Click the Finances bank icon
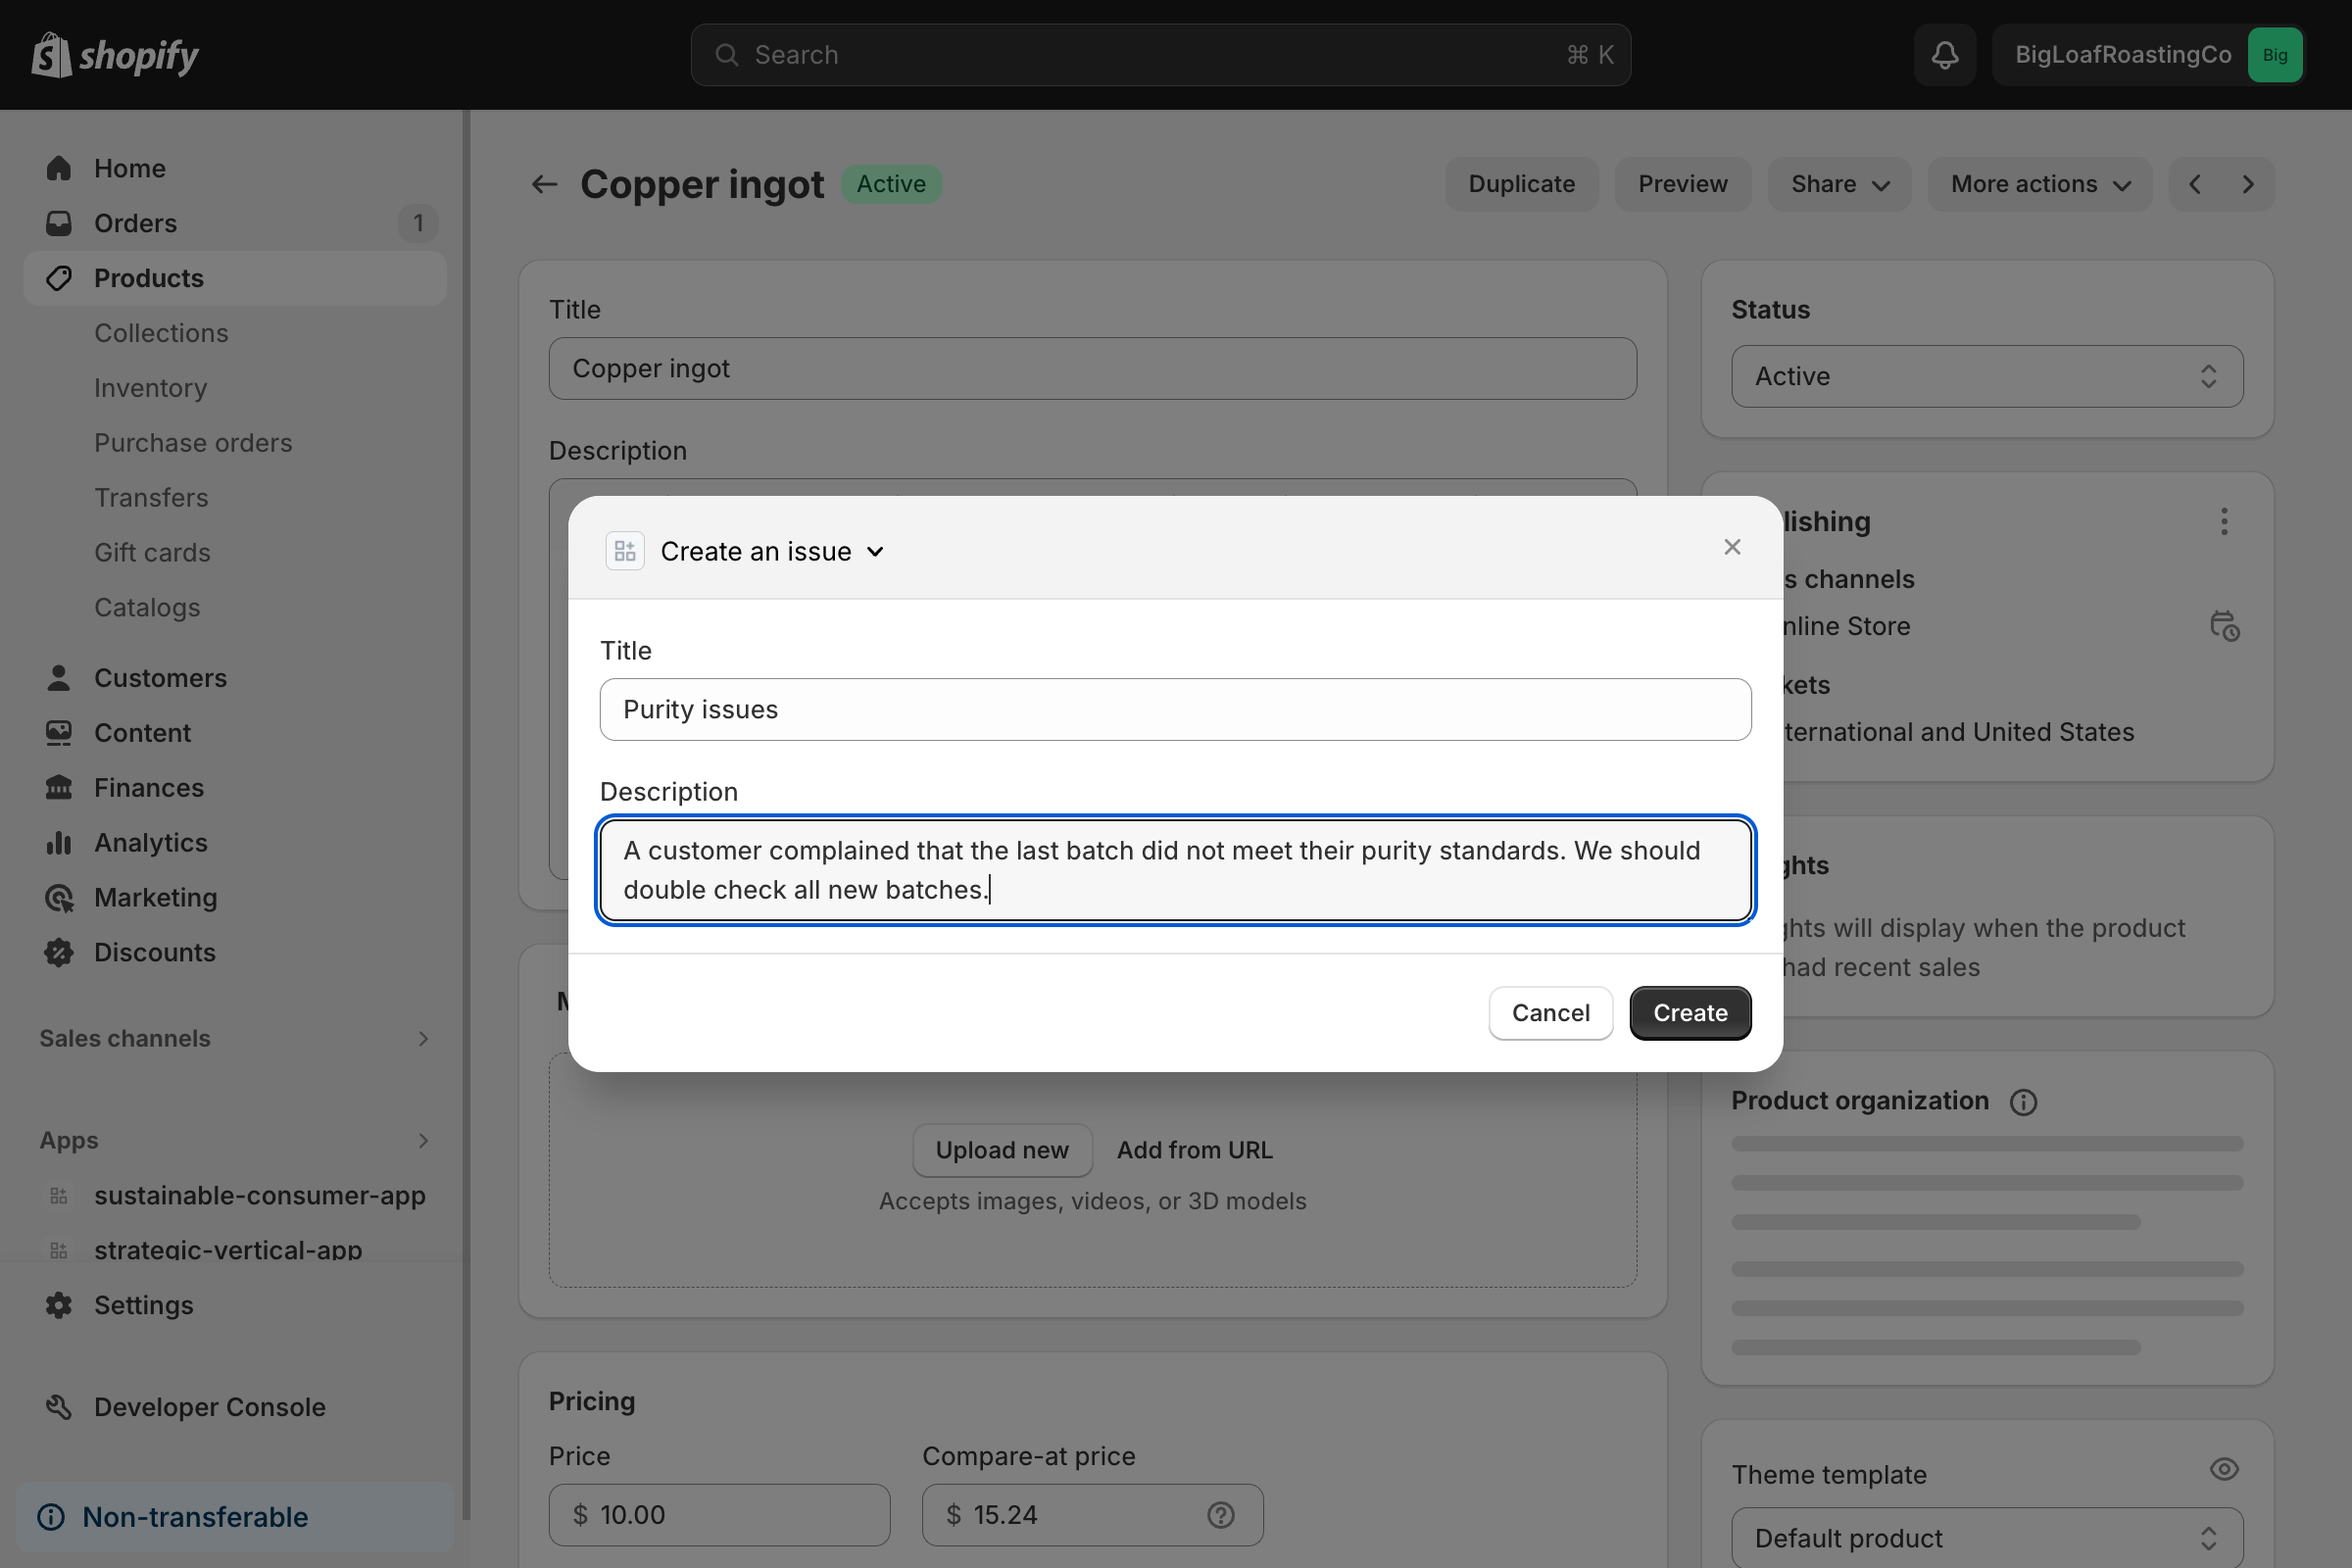Image resolution: width=2352 pixels, height=1568 pixels. tap(59, 788)
